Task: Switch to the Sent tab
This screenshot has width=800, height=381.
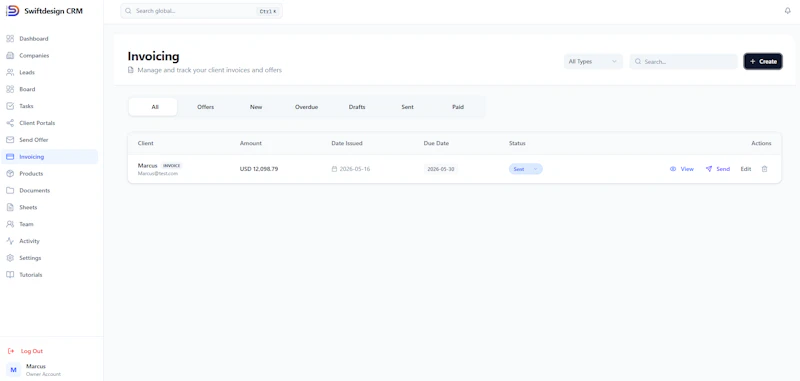Action: click(x=407, y=107)
